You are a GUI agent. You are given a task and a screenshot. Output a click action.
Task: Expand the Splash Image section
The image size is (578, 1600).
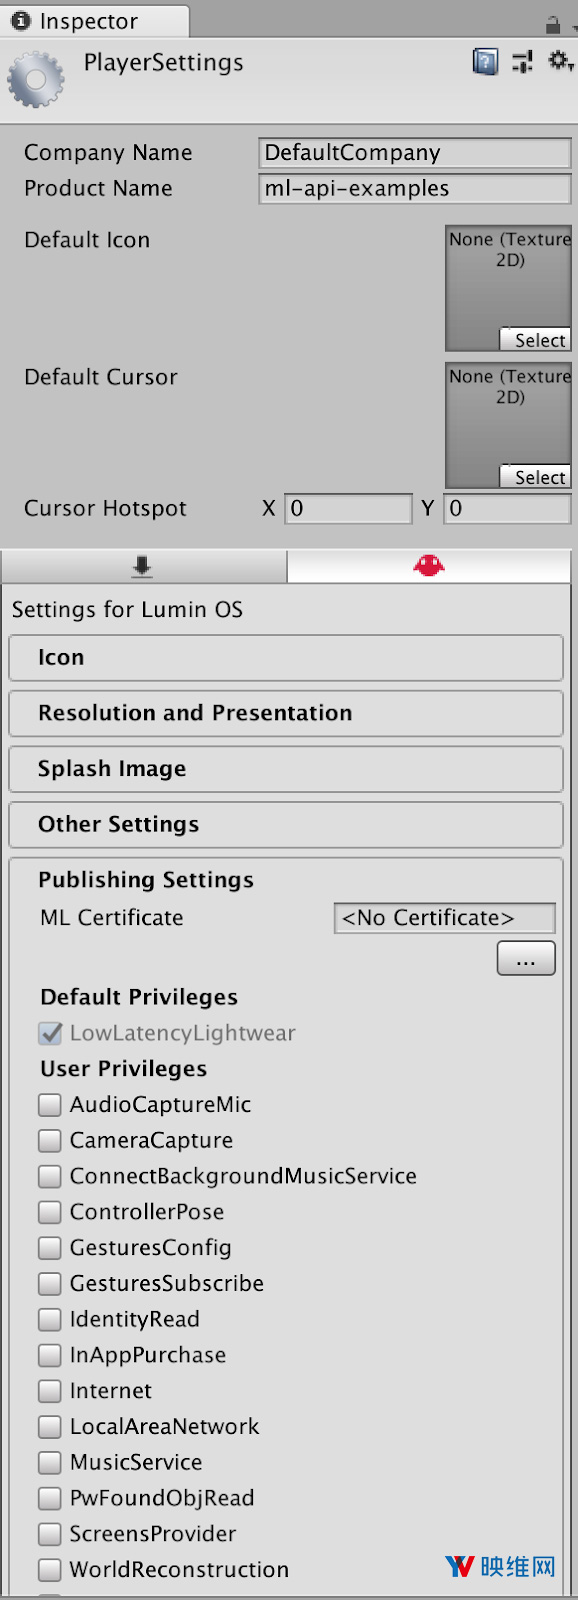point(286,769)
